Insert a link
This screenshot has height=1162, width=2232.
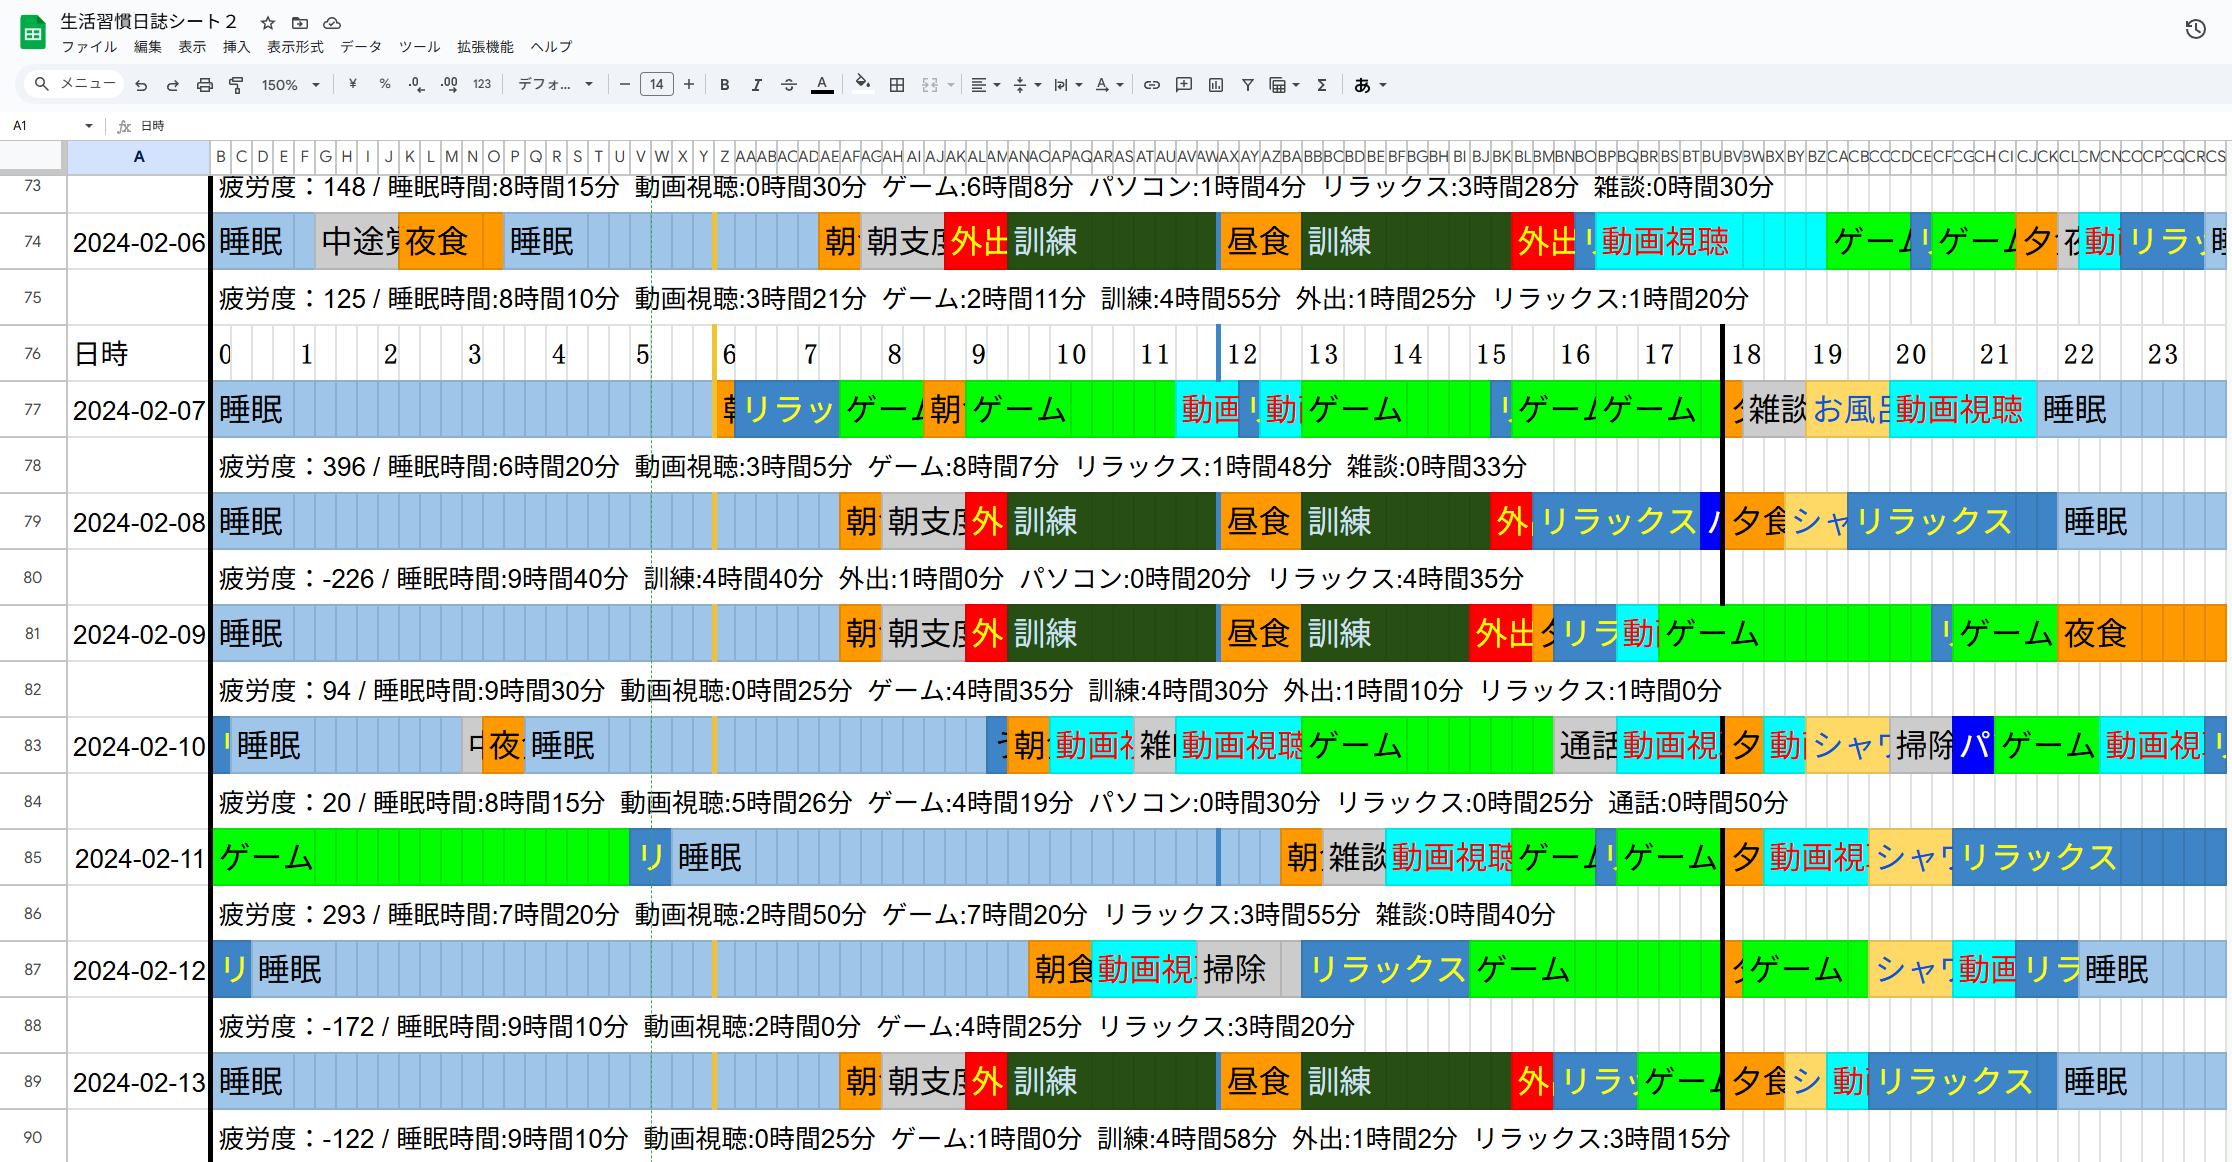[1152, 85]
